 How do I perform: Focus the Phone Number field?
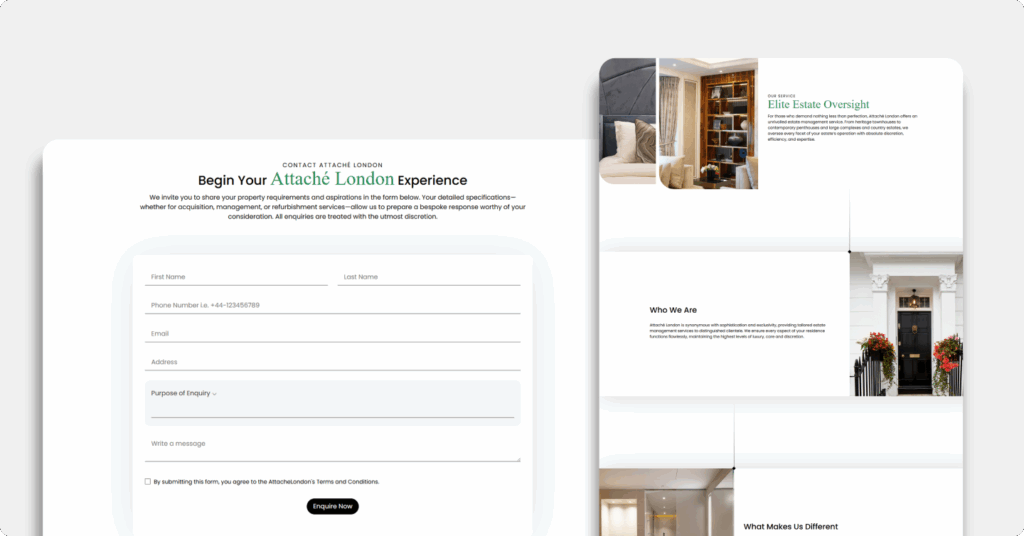tap(332, 305)
